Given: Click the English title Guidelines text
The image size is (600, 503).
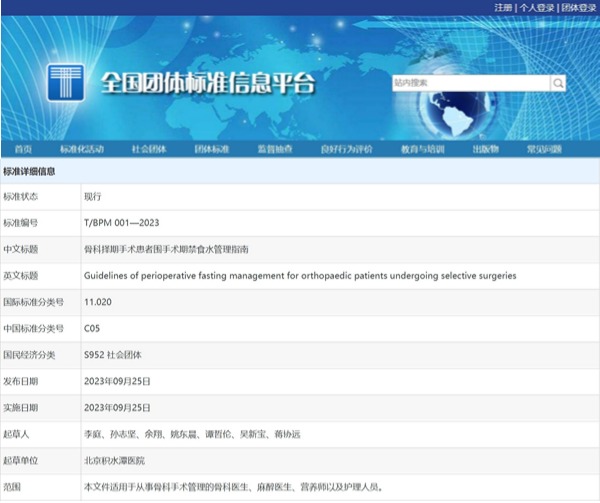Looking at the screenshot, I should [x=300, y=275].
